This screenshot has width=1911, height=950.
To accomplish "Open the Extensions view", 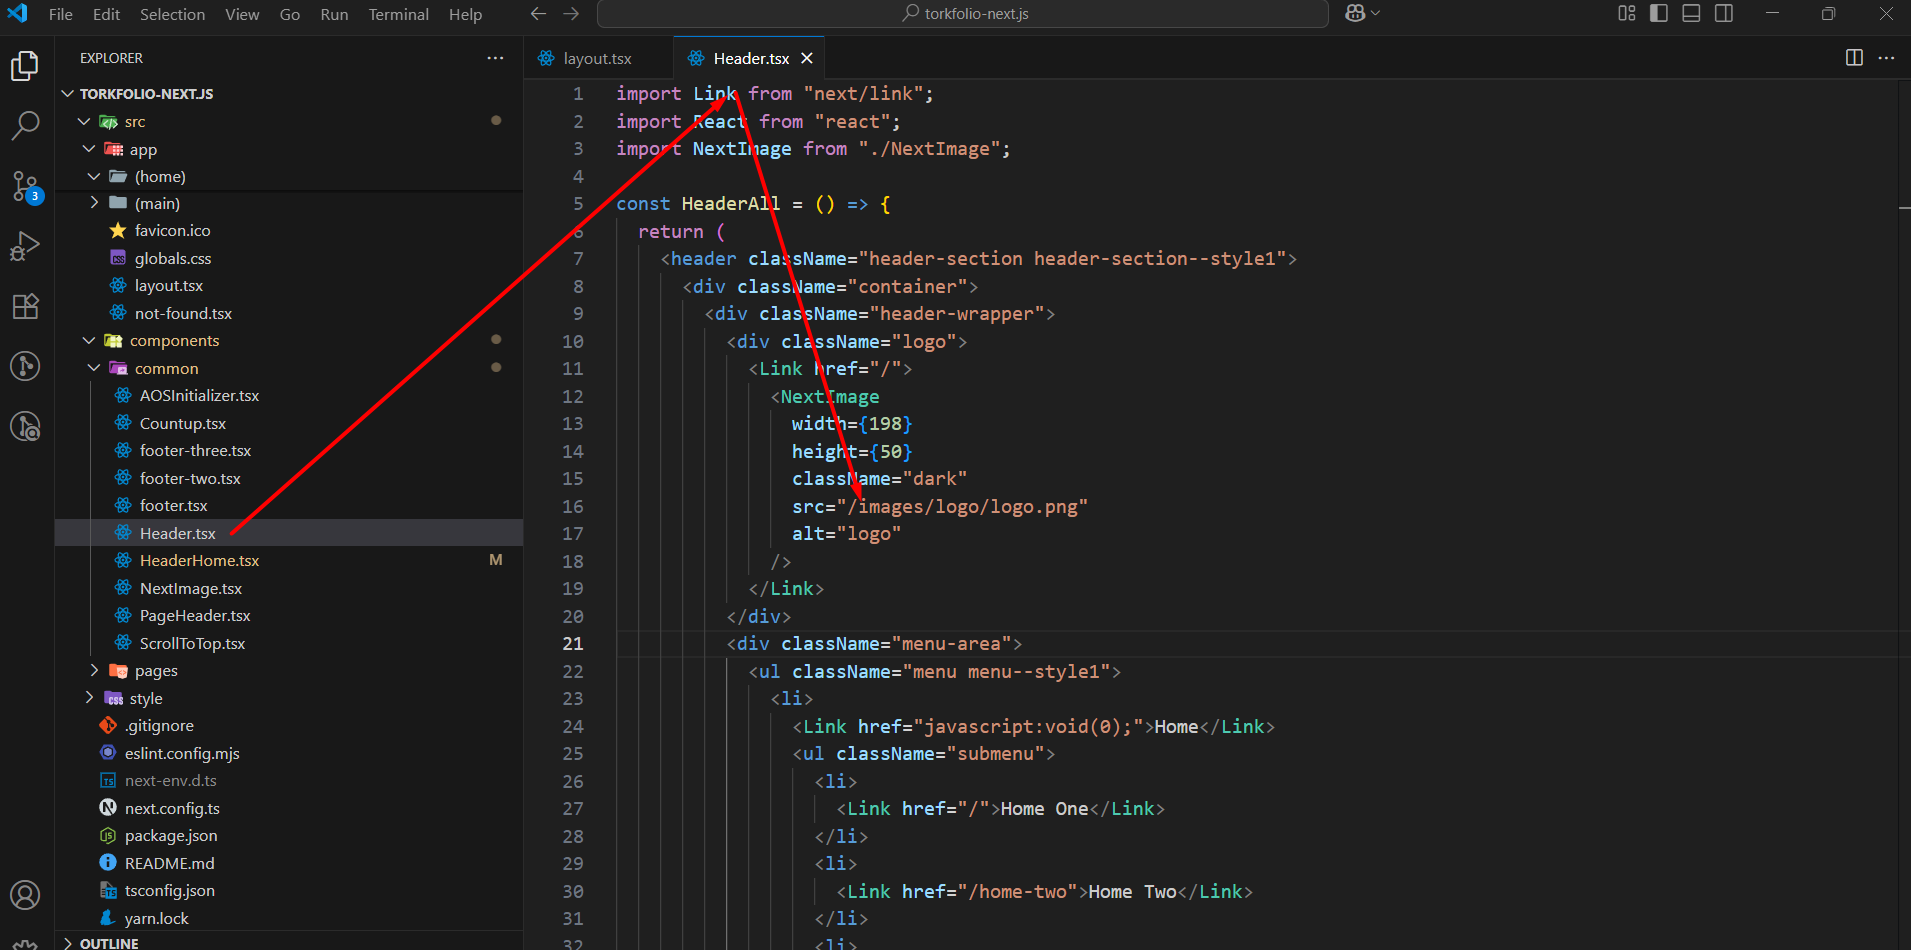I will tap(25, 306).
